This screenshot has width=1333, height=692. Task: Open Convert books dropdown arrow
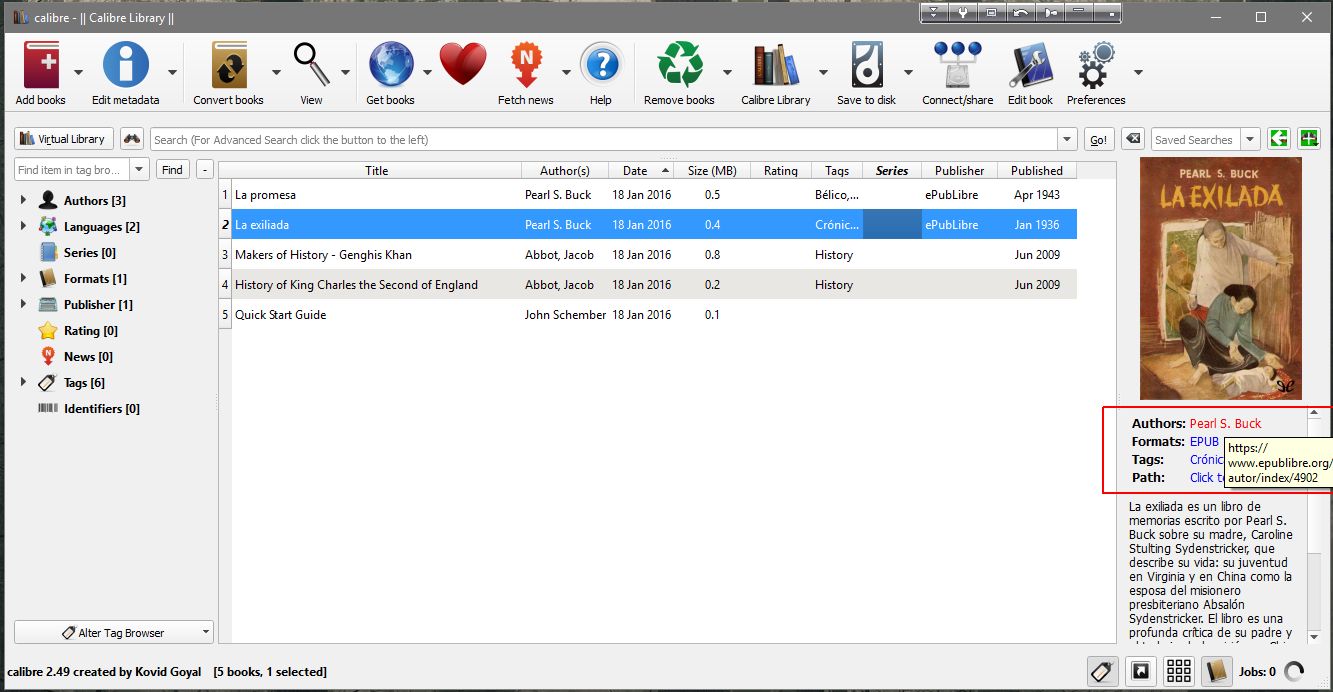[x=276, y=72]
